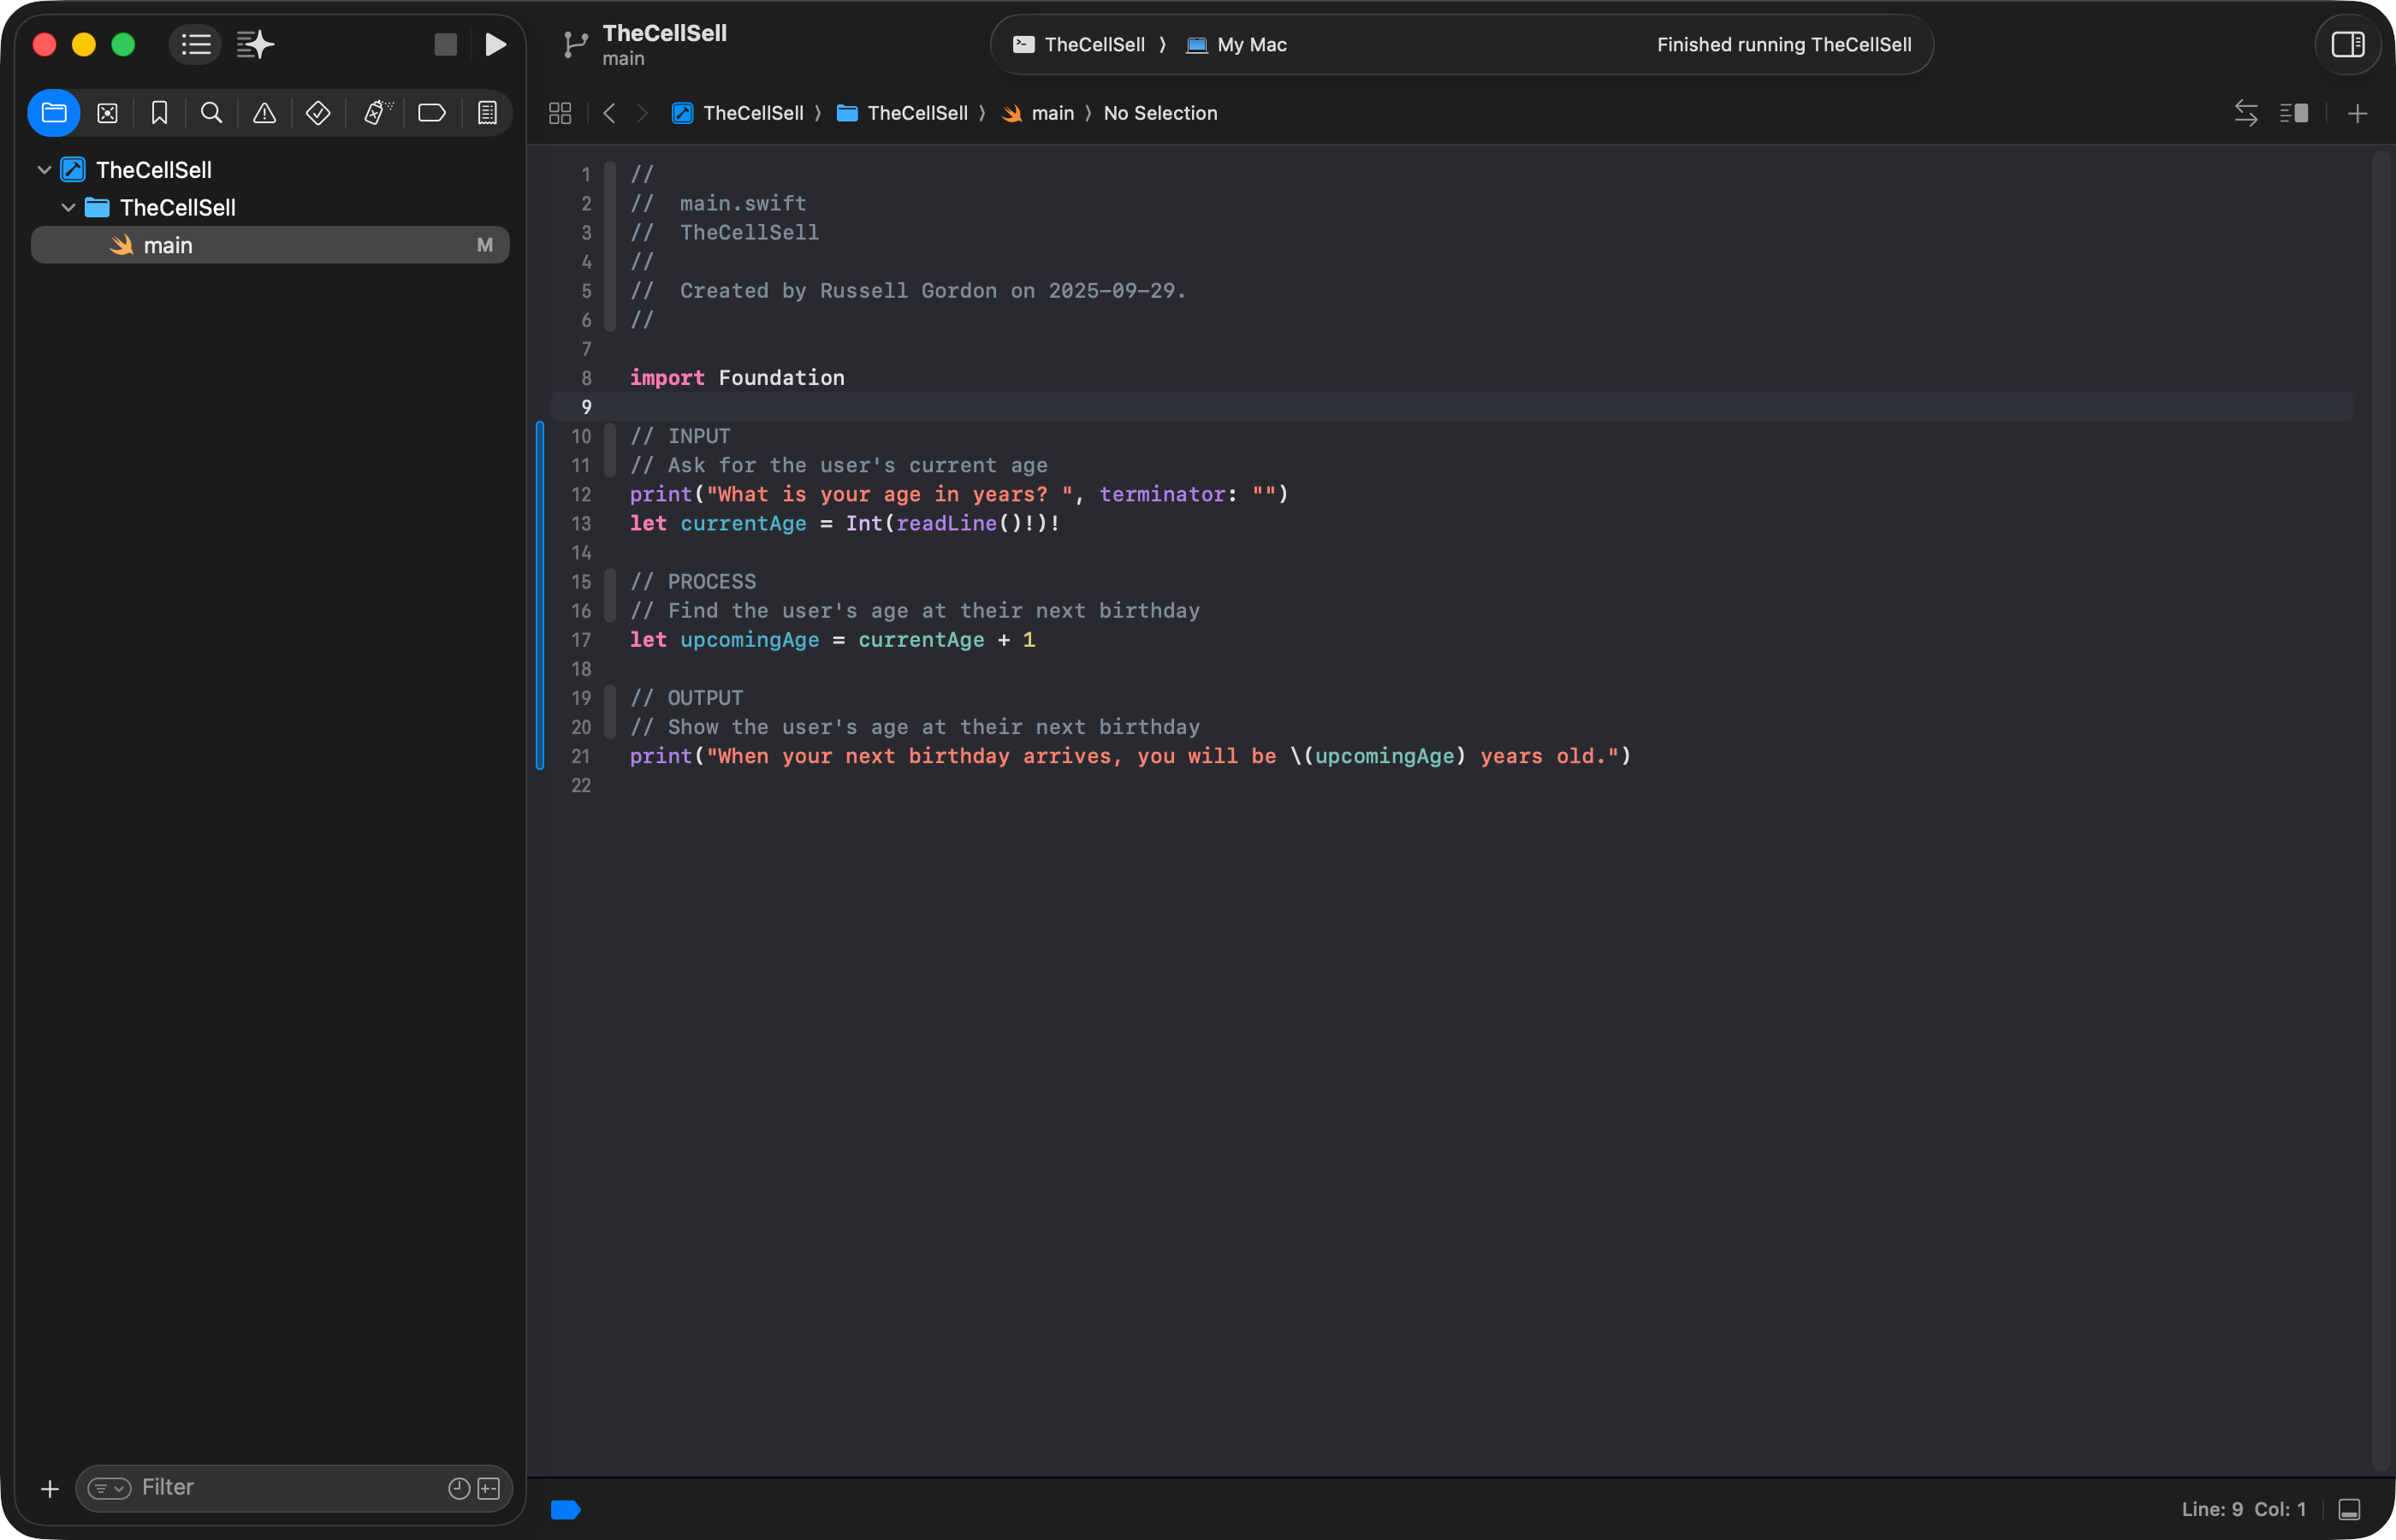Open the Report navigator icon
The width and height of the screenshot is (2396, 1540).
pyautogui.click(x=487, y=113)
